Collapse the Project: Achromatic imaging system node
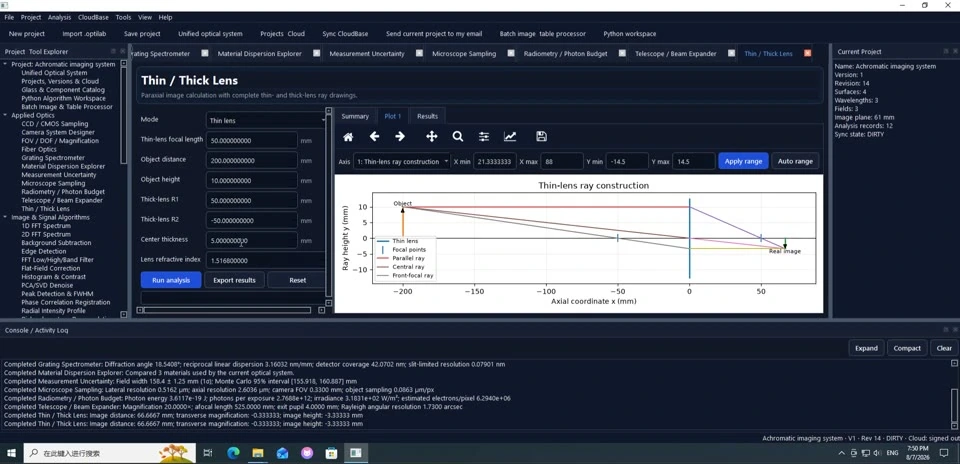Screen dimensions: 960x464 coord(6,64)
